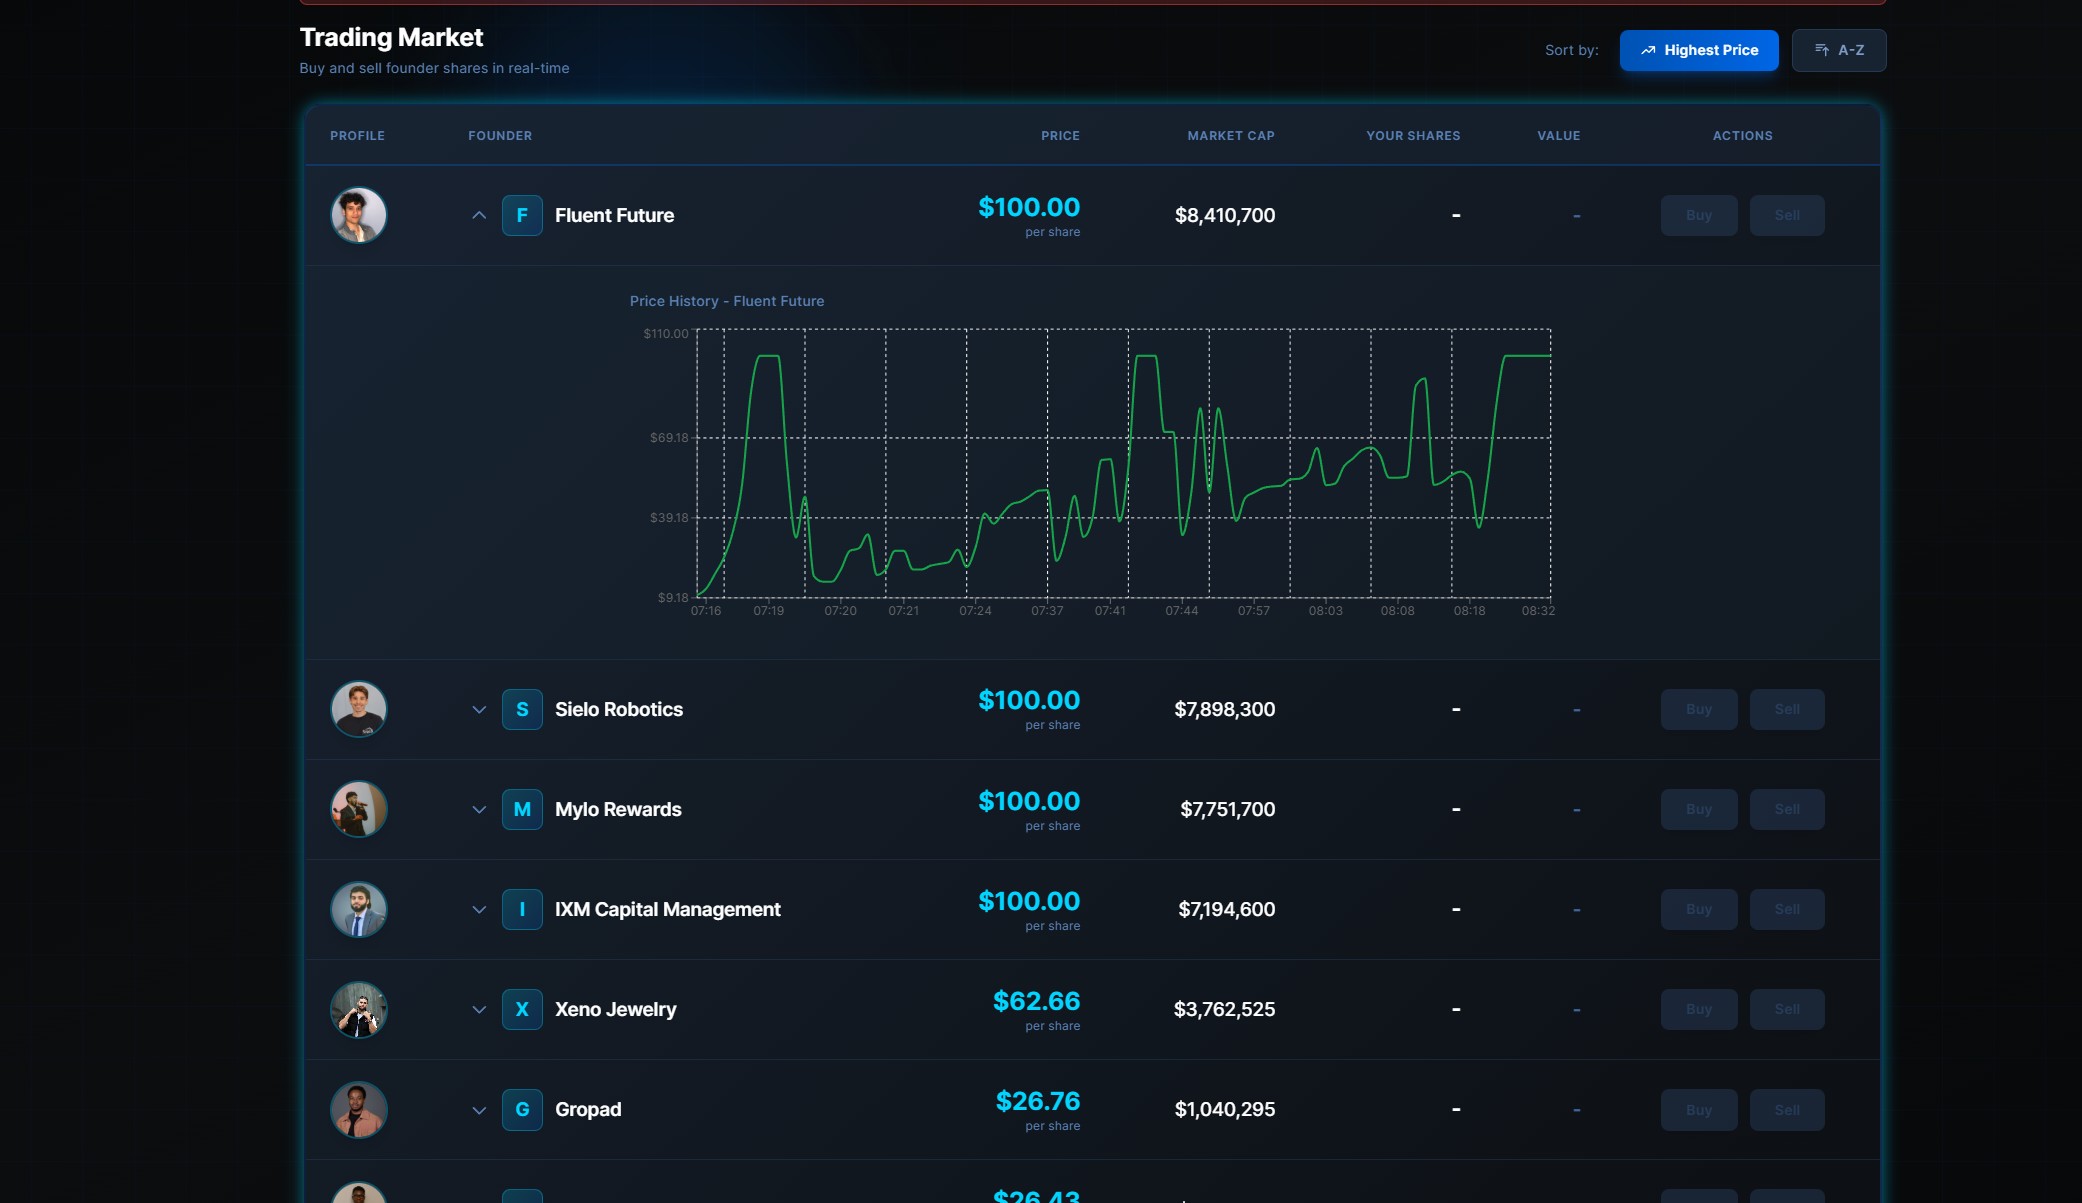Expand the Xeno Jewelry price chart
This screenshot has height=1203, width=2082.
[x=479, y=1009]
